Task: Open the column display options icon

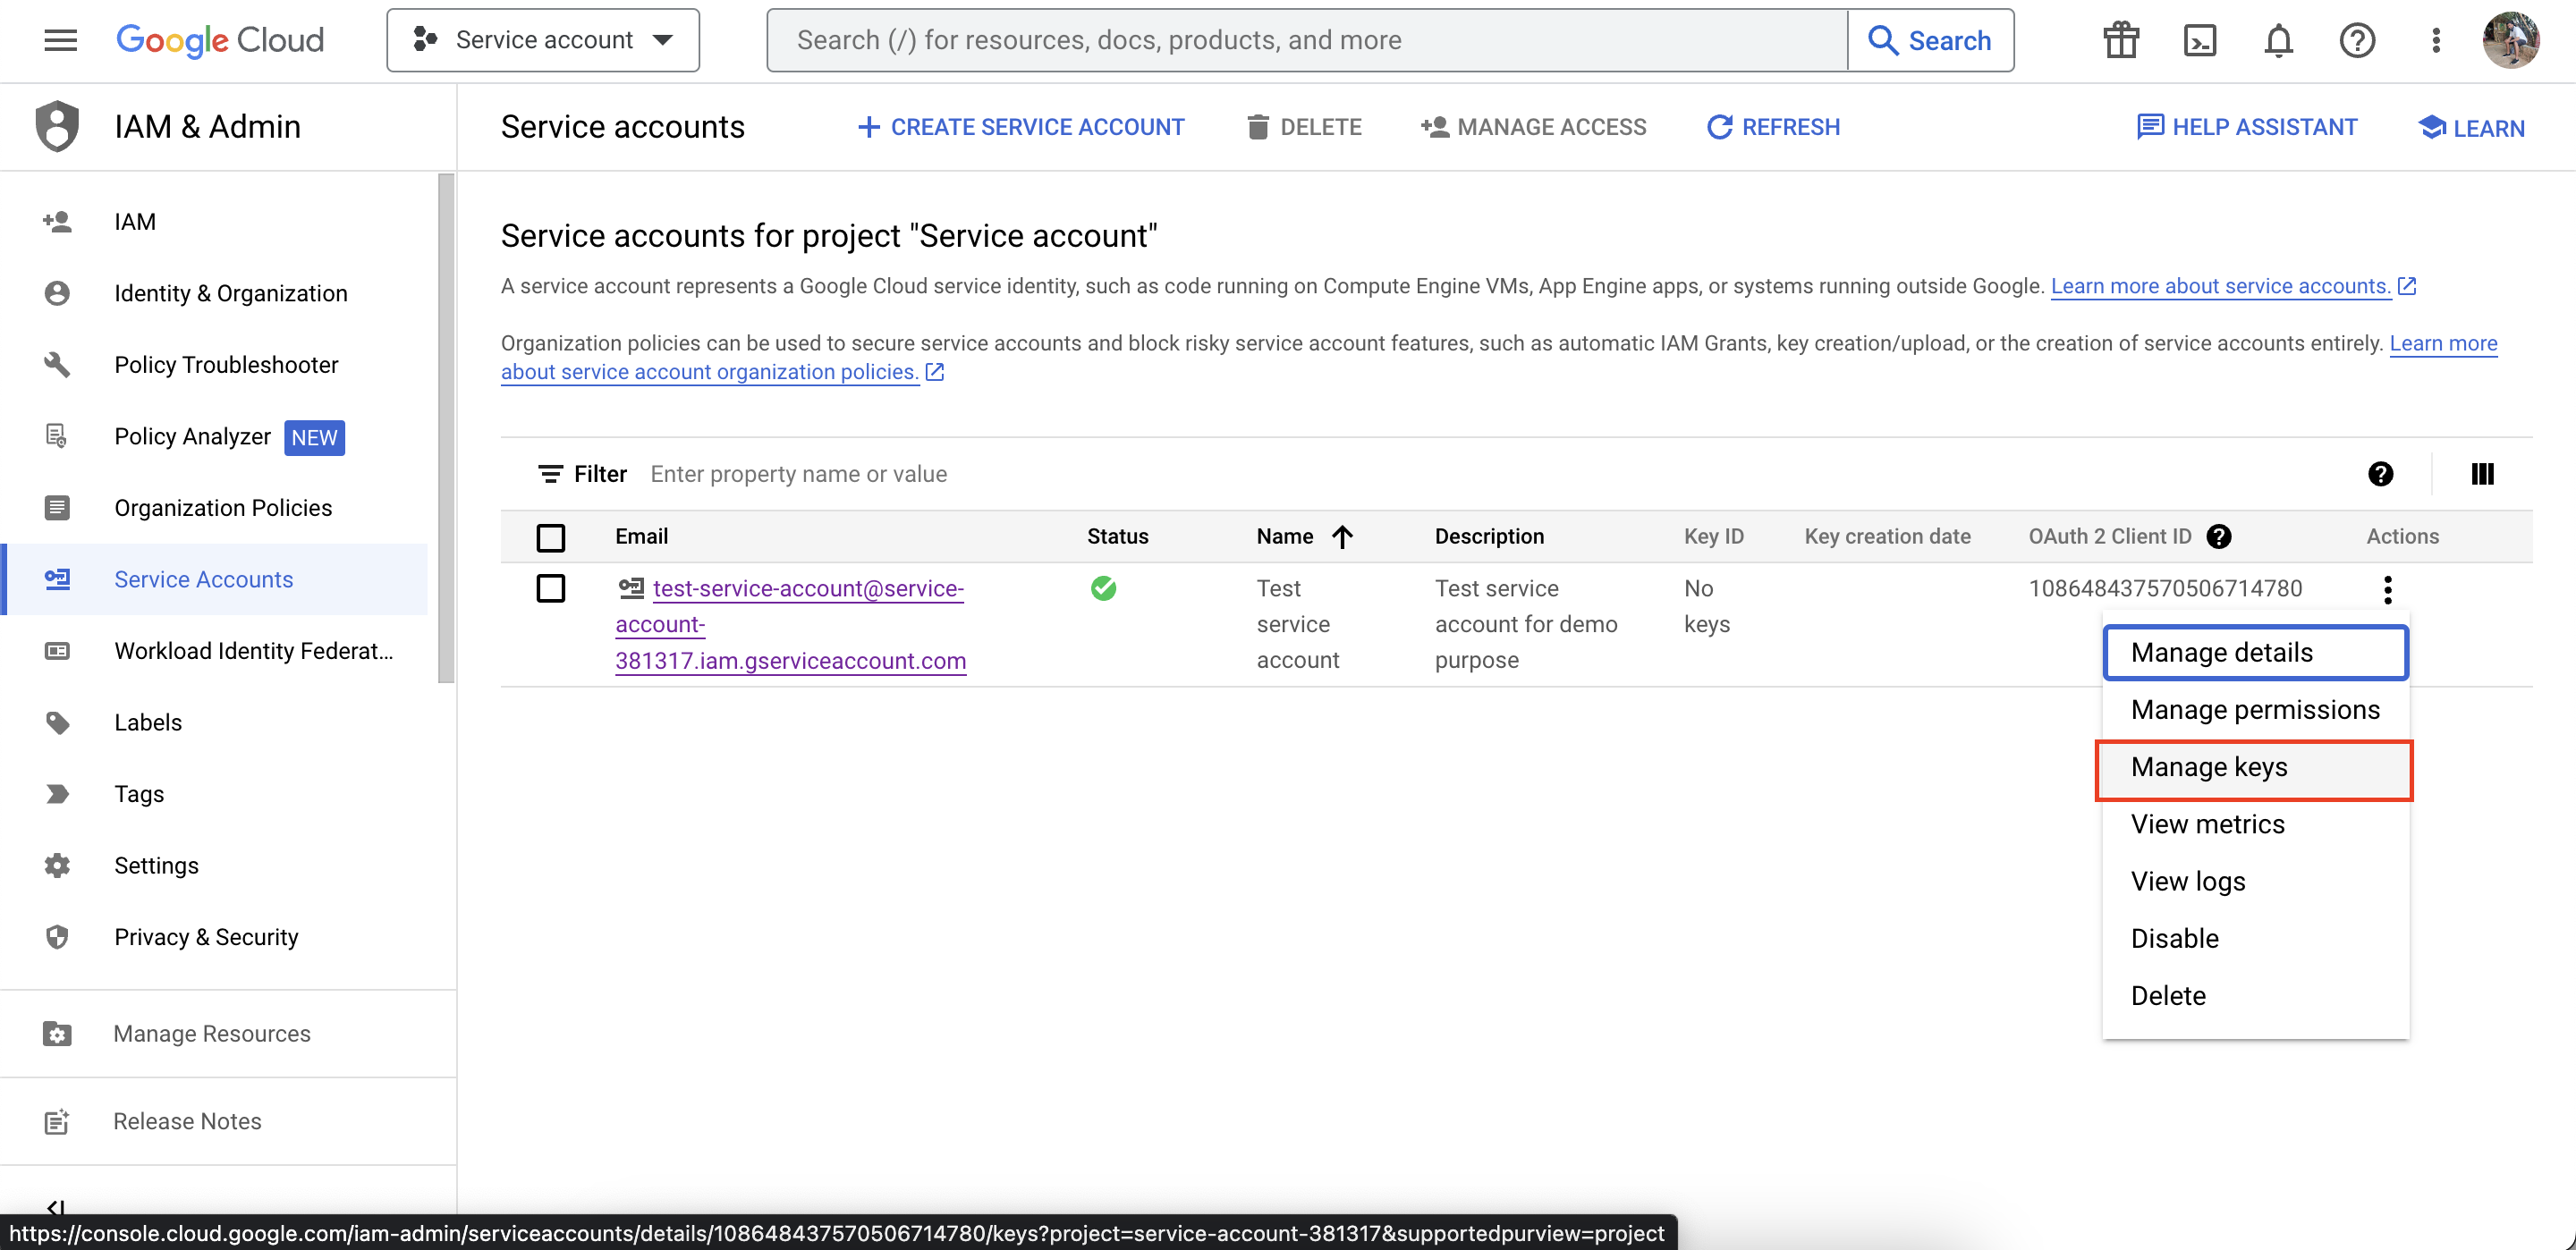Action: click(2482, 474)
